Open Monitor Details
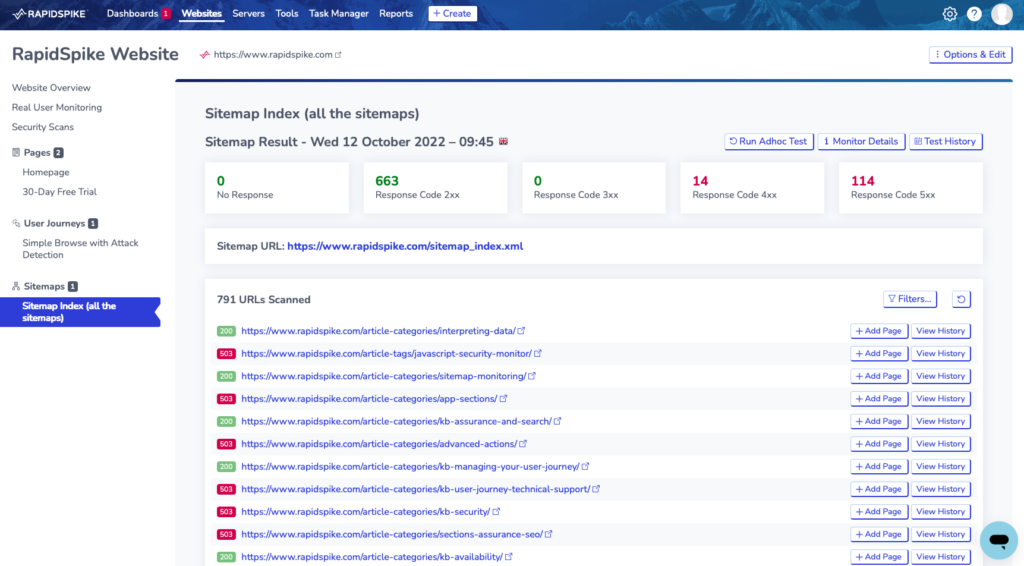Screen dimensions: 1024x566 tap(861, 142)
